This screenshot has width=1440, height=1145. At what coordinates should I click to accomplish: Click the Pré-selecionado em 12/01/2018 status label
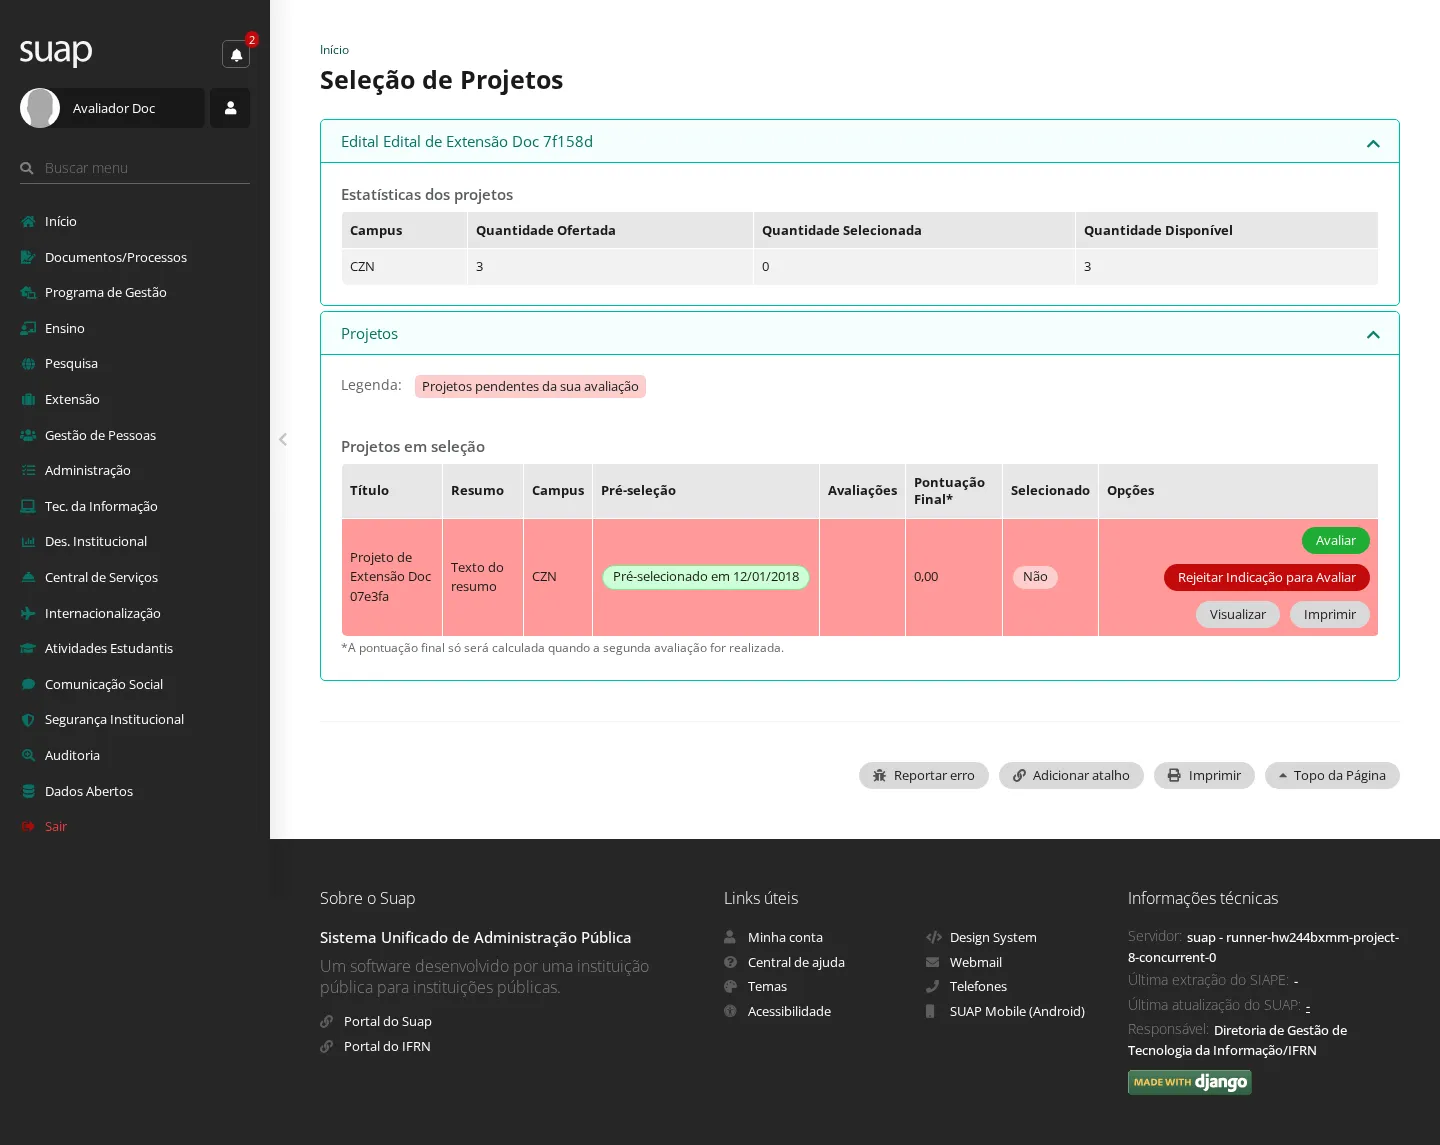click(706, 577)
